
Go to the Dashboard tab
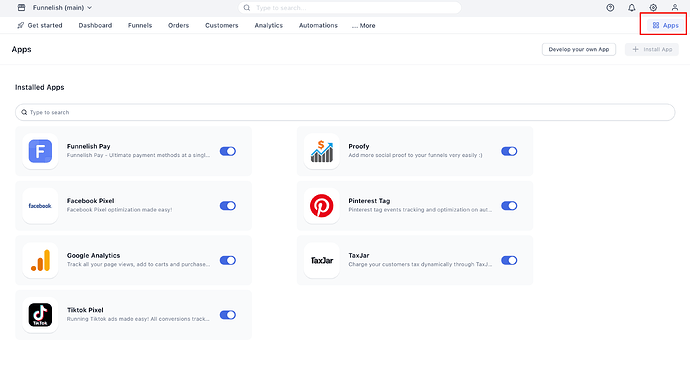click(95, 26)
